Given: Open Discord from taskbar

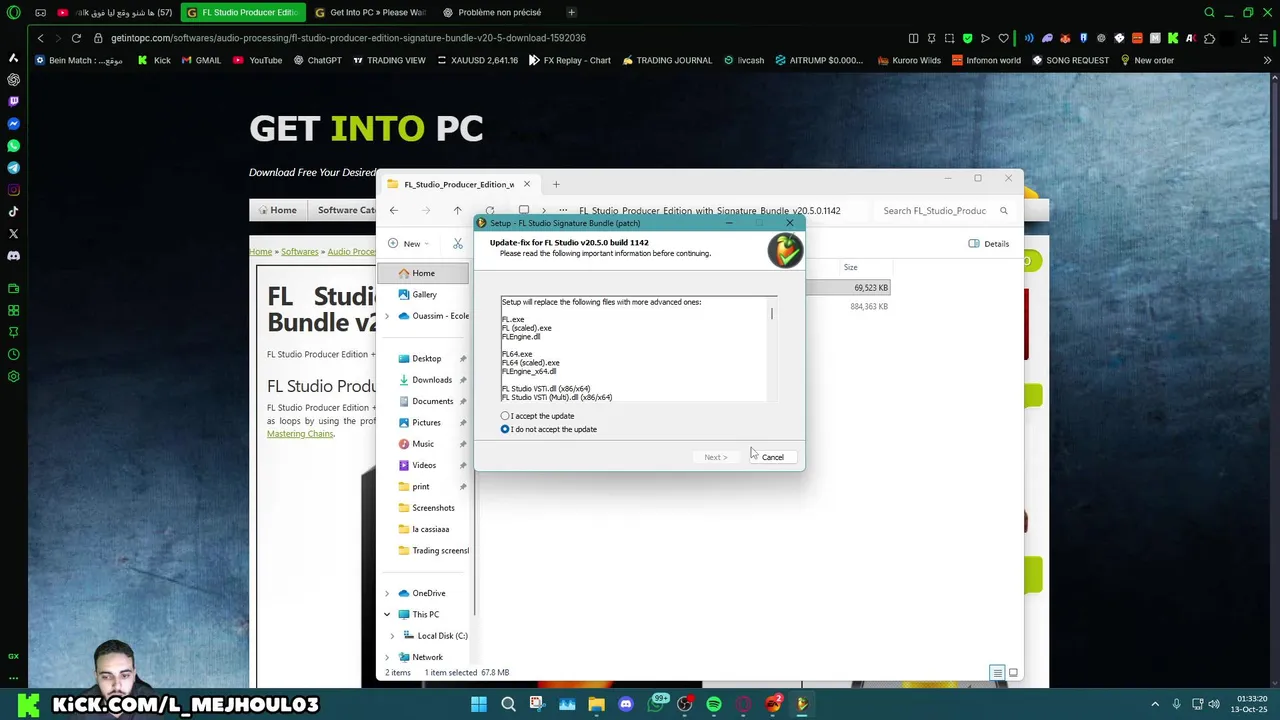Looking at the screenshot, I should [x=626, y=704].
